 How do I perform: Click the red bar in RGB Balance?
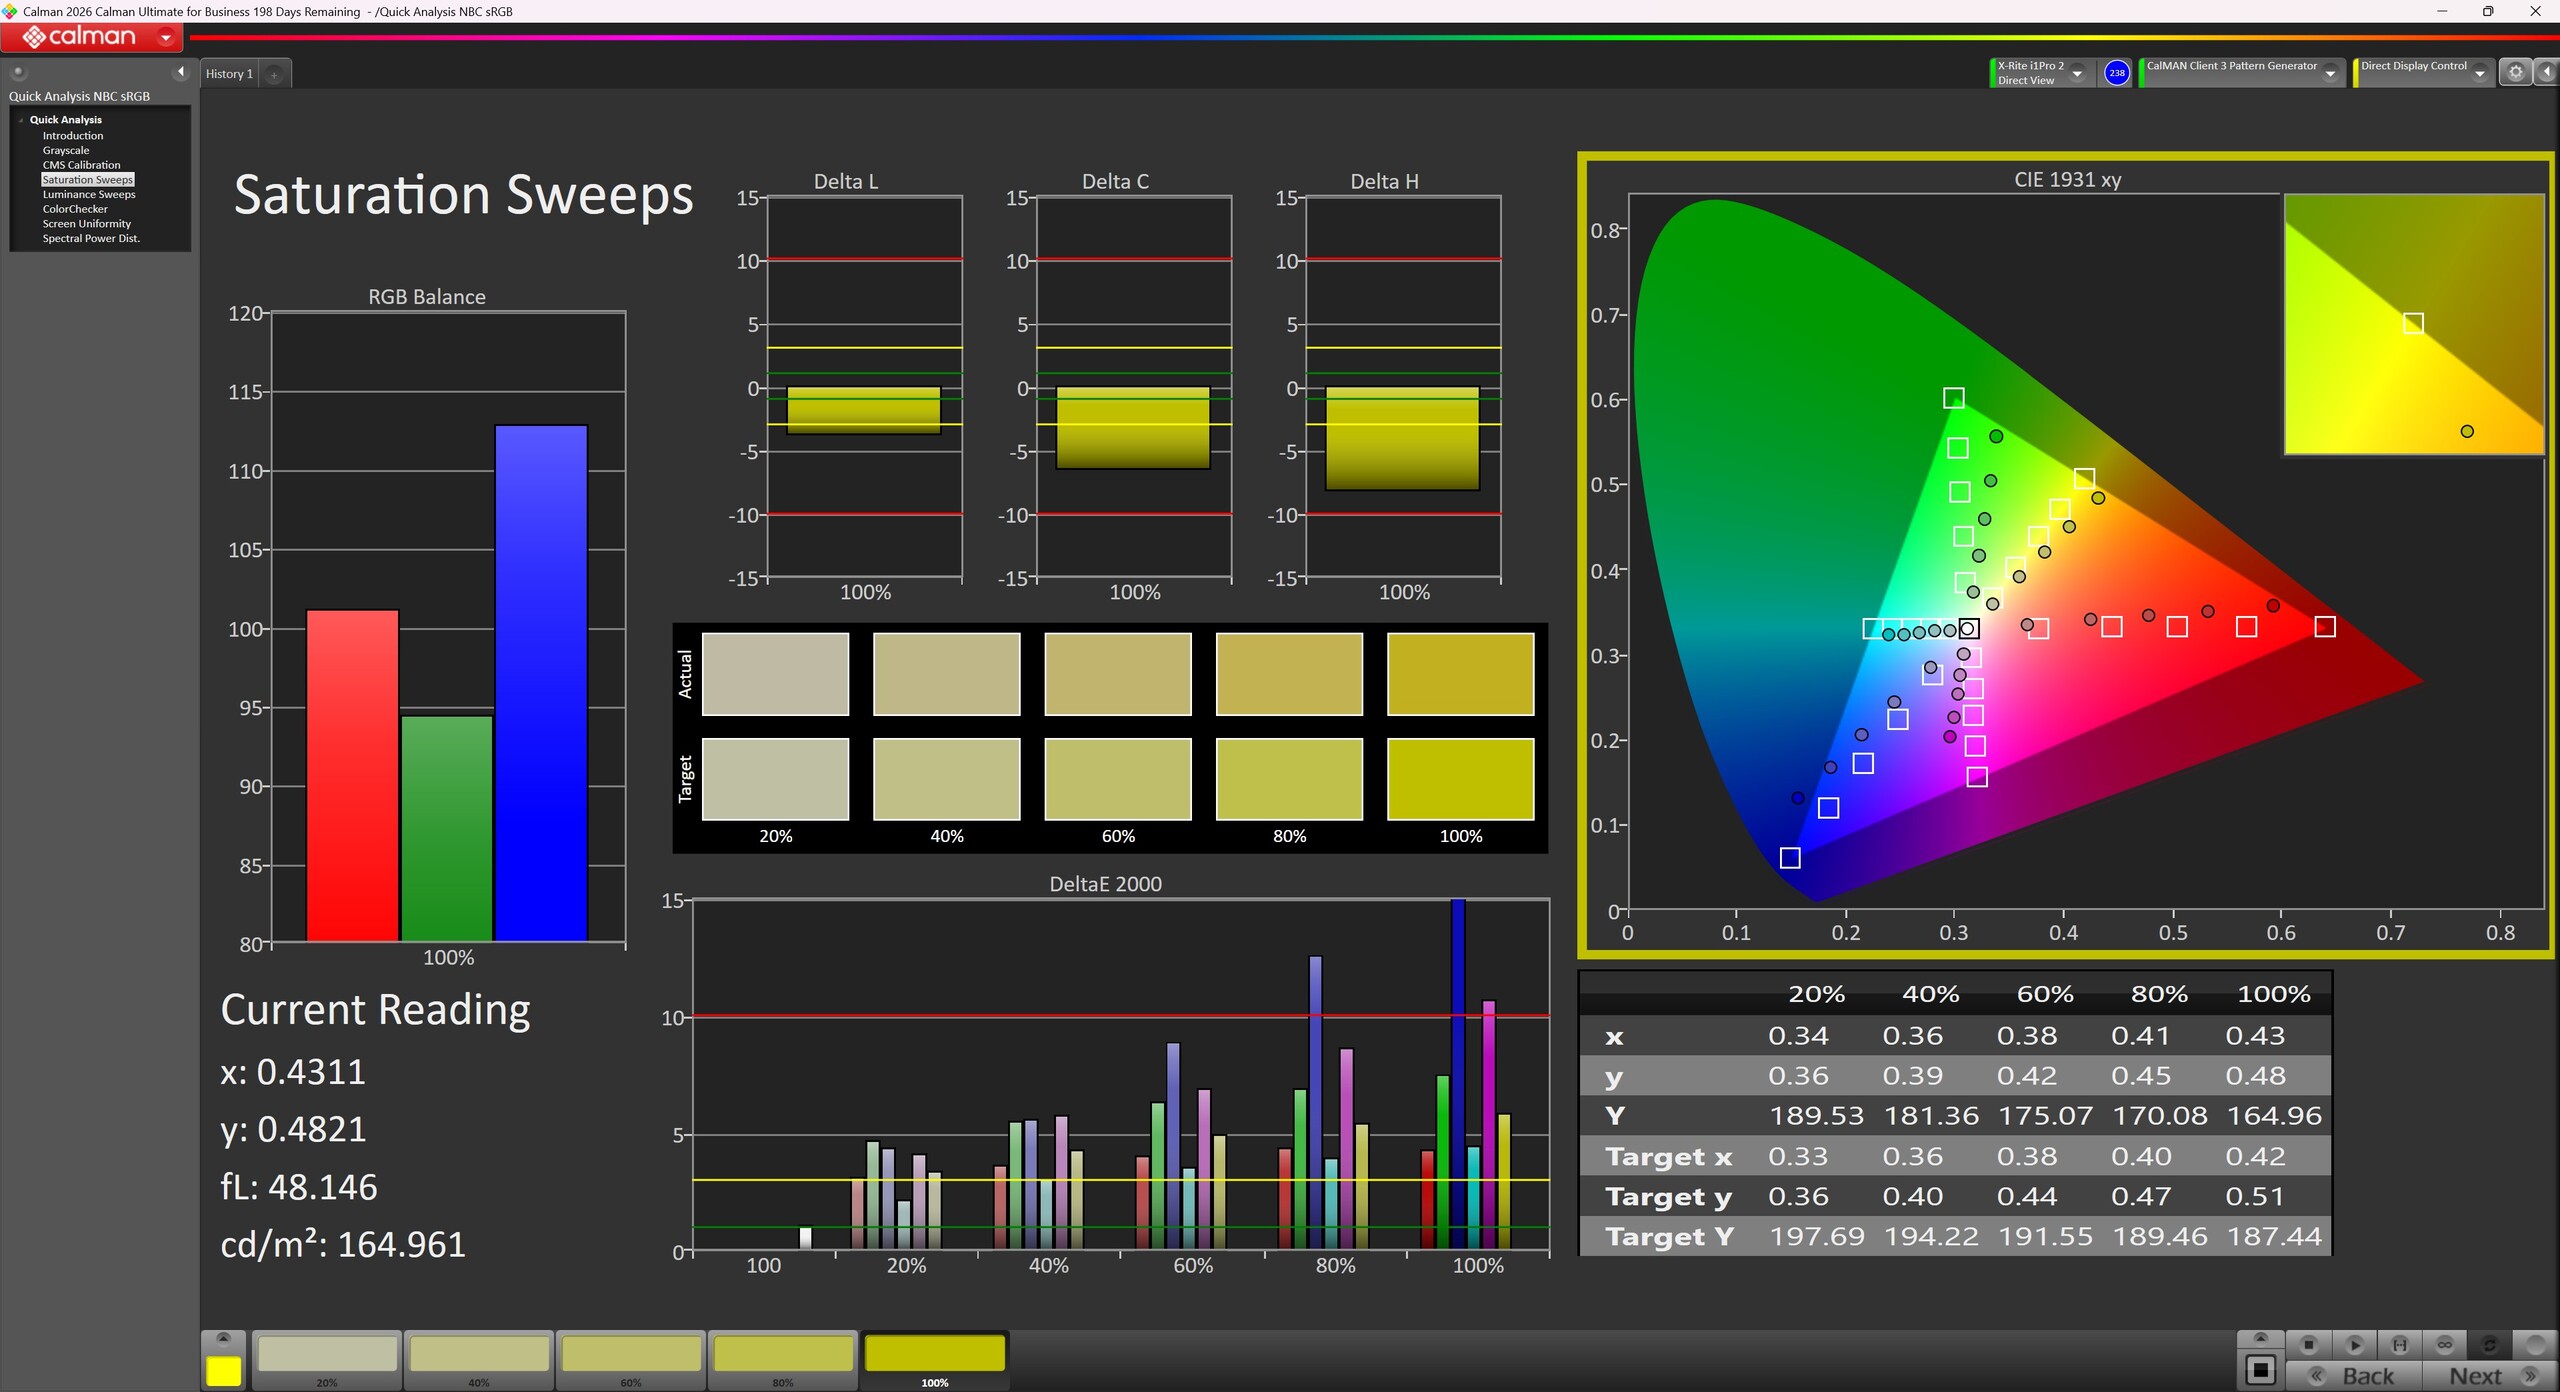(x=352, y=775)
